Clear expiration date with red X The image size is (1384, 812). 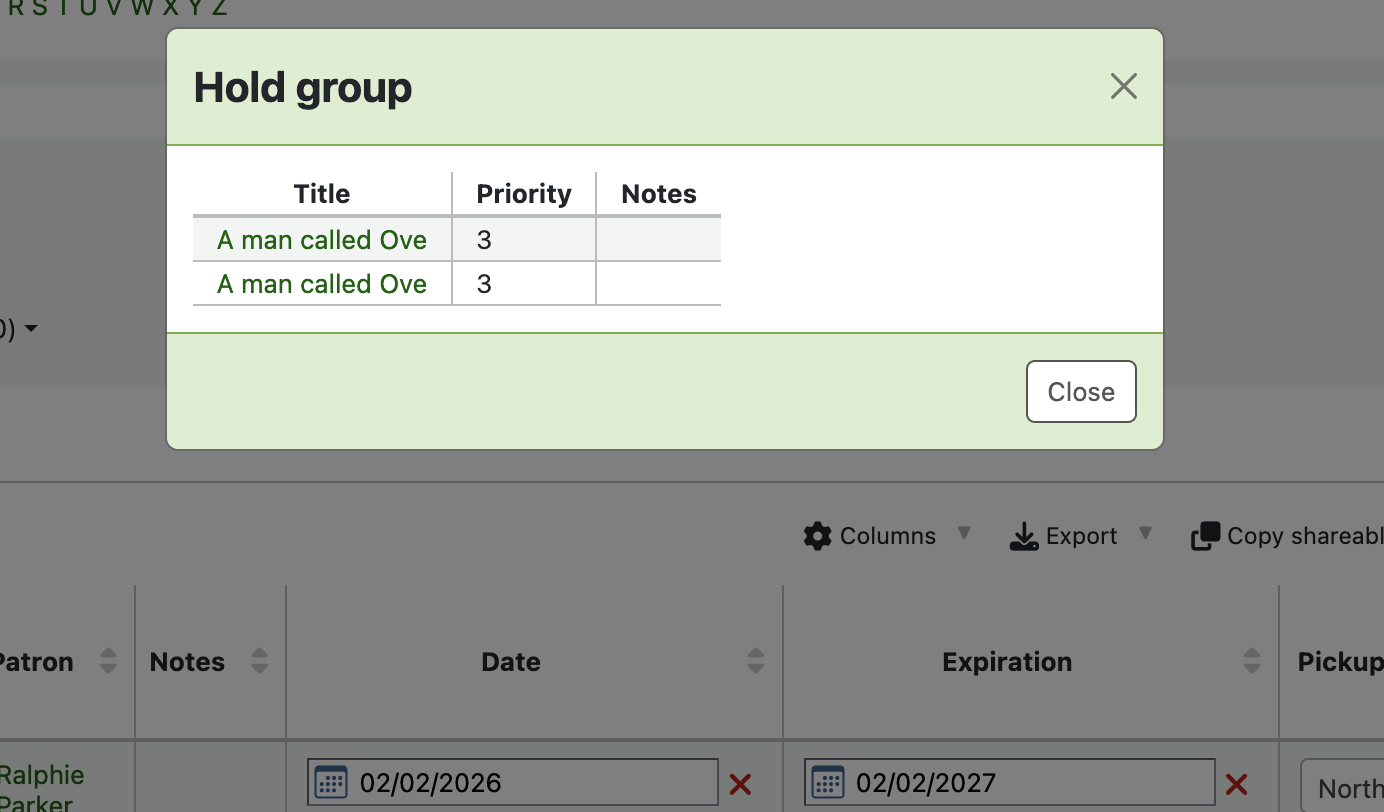click(1236, 784)
